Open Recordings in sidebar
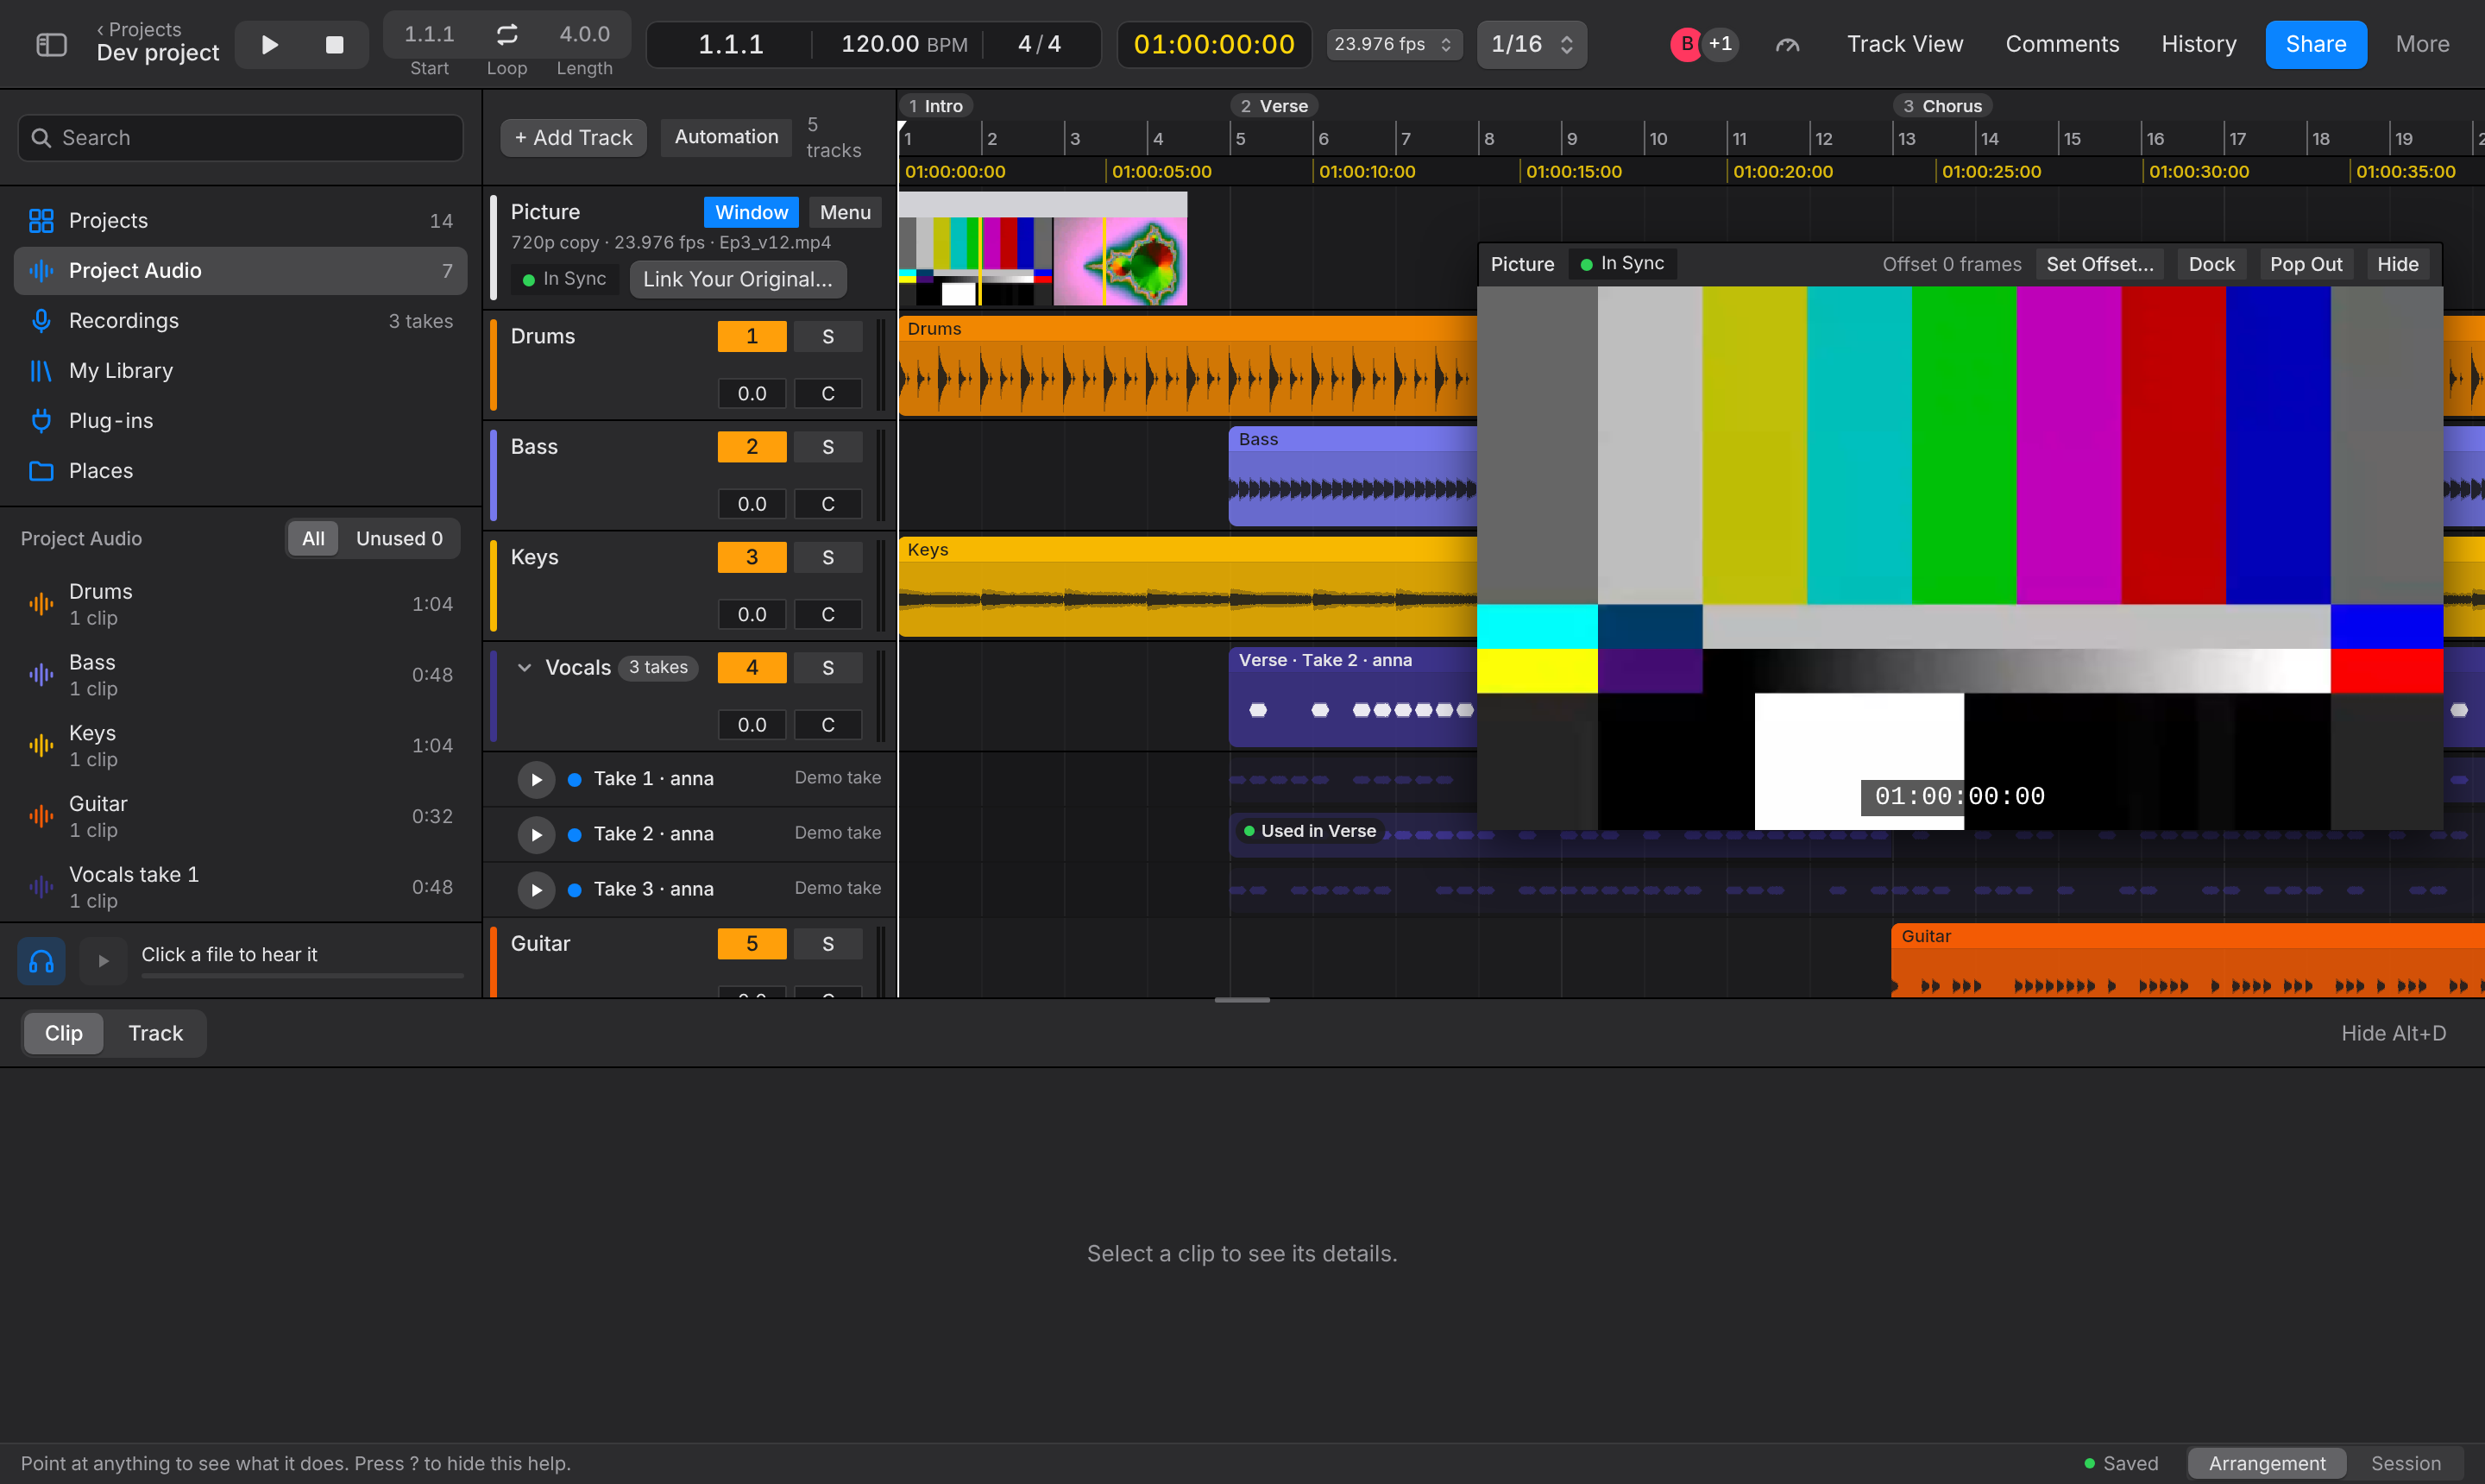Image resolution: width=2485 pixels, height=1484 pixels. coord(241,320)
